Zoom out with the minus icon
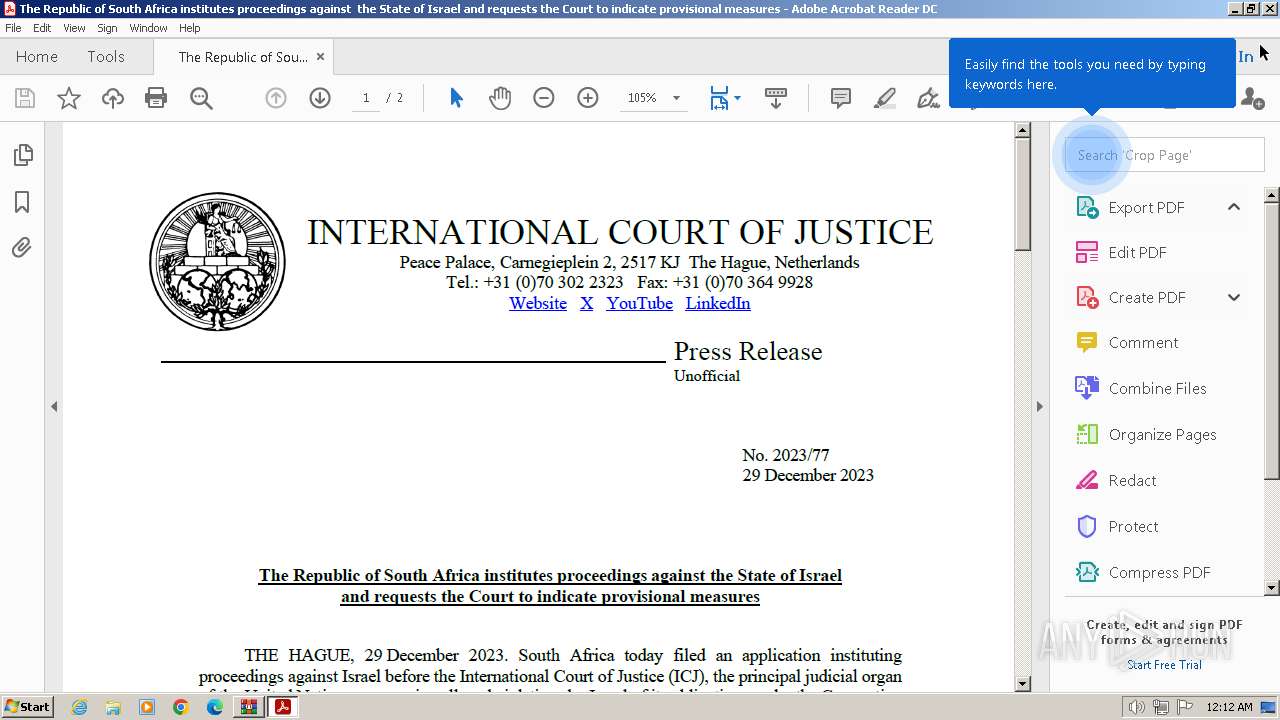The width and height of the screenshot is (1280, 720). (544, 98)
